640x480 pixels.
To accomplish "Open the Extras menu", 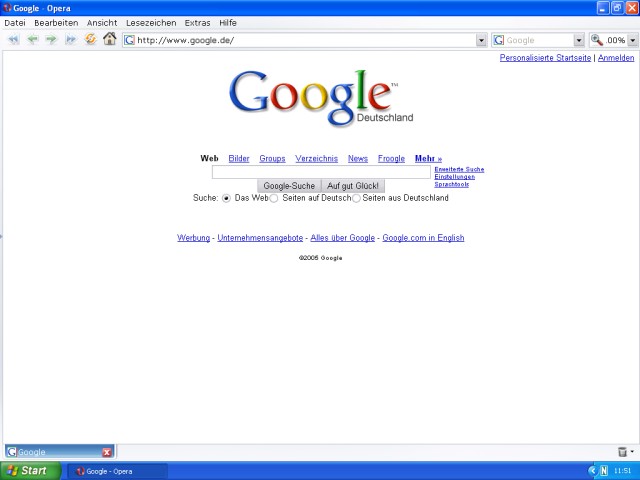I will (197, 23).
